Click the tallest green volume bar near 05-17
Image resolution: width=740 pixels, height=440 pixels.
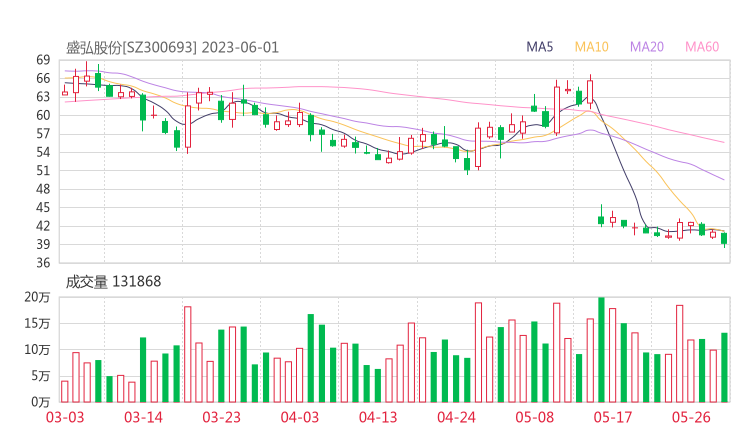point(601,350)
